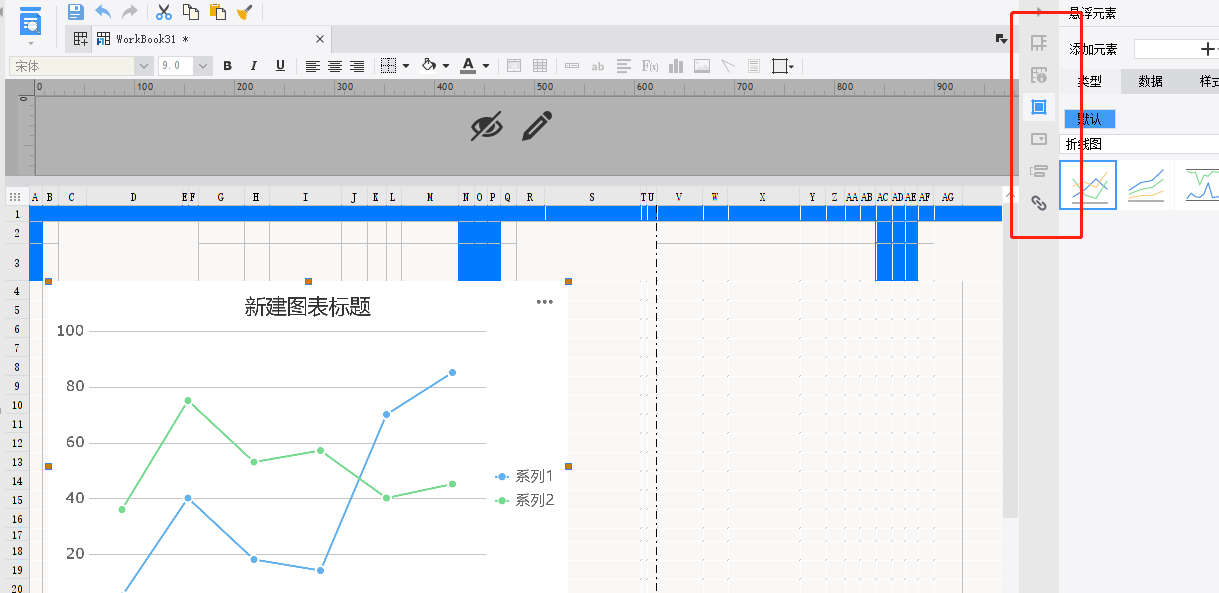Screen dimensions: 1219x593
Task: Toggle parameter pane visibility eye icon
Action: coord(487,126)
